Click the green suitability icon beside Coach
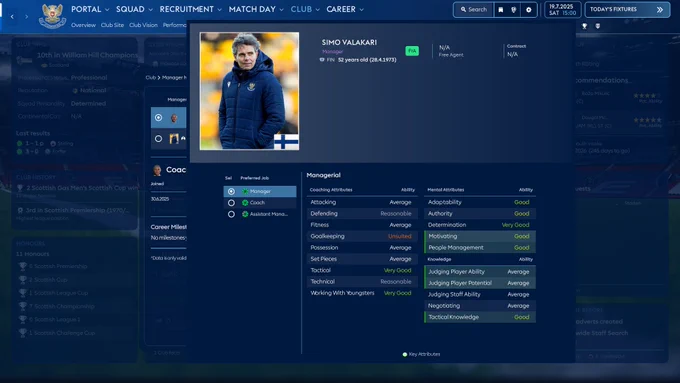The width and height of the screenshot is (680, 383). [x=245, y=203]
